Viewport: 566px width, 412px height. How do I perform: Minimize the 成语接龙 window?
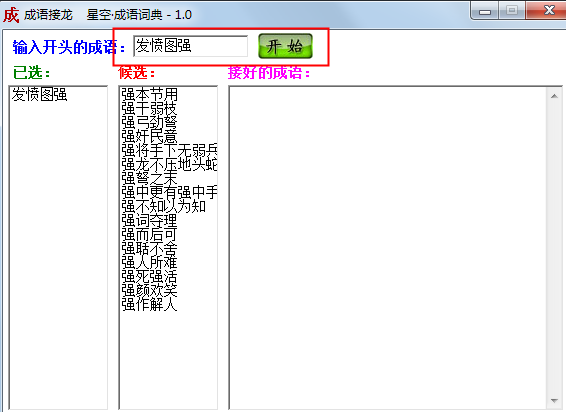(485, 11)
